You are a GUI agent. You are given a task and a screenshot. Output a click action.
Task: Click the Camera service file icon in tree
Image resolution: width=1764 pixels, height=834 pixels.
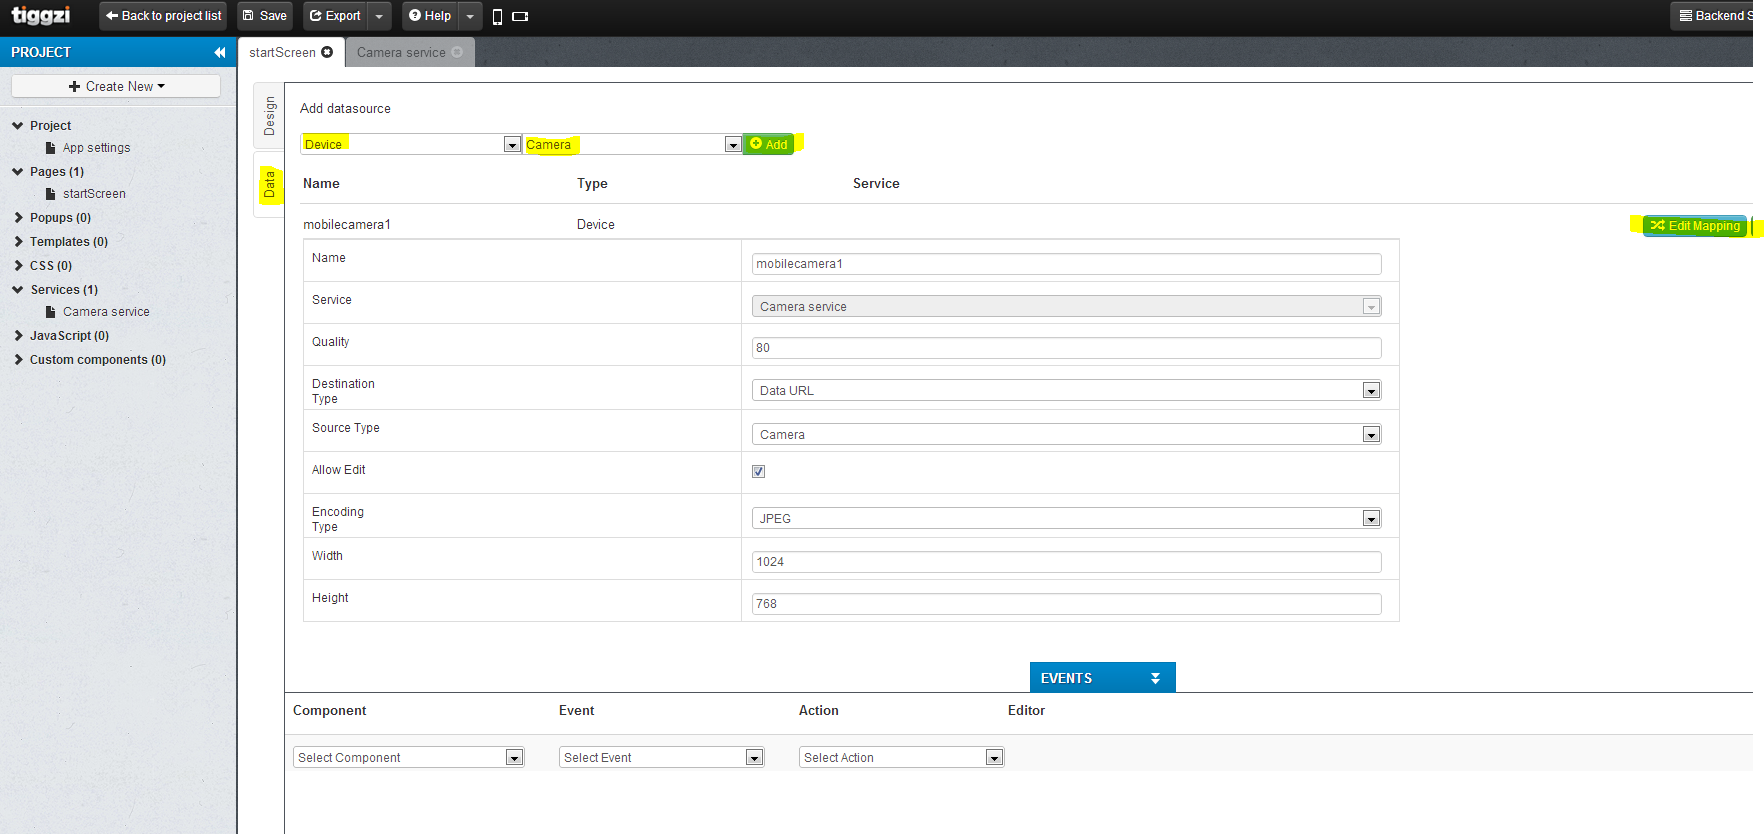51,312
